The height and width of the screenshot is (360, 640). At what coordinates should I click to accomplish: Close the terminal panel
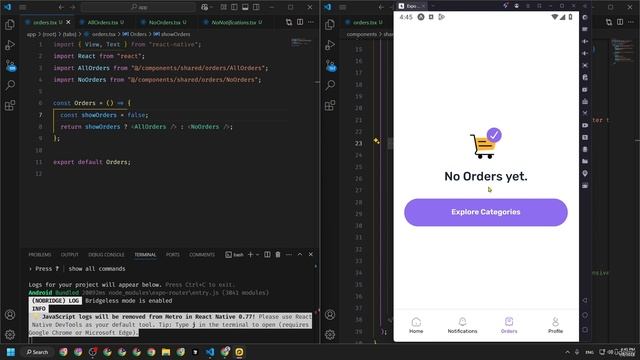click(311, 254)
